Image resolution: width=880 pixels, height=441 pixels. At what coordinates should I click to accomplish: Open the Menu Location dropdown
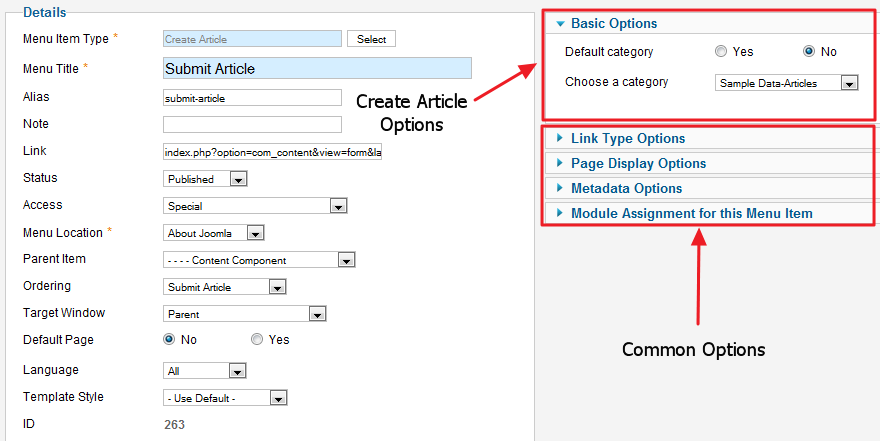click(x=214, y=233)
